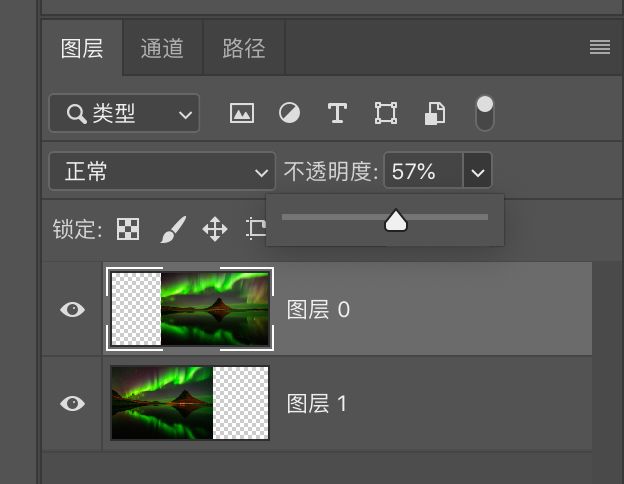Screen dimensions: 624x484
Task: Click the artboard nesting lock icon
Action: point(255,229)
